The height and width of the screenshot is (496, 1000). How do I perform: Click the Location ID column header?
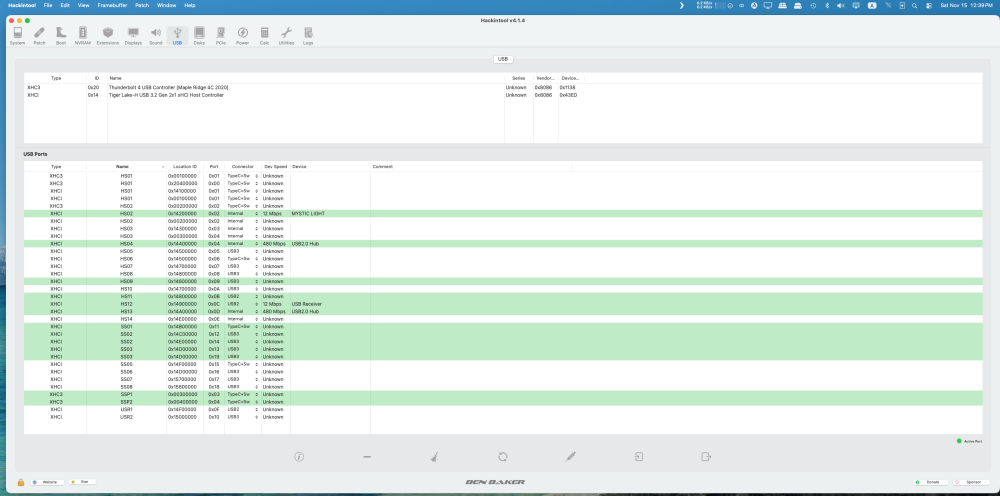[x=185, y=166]
